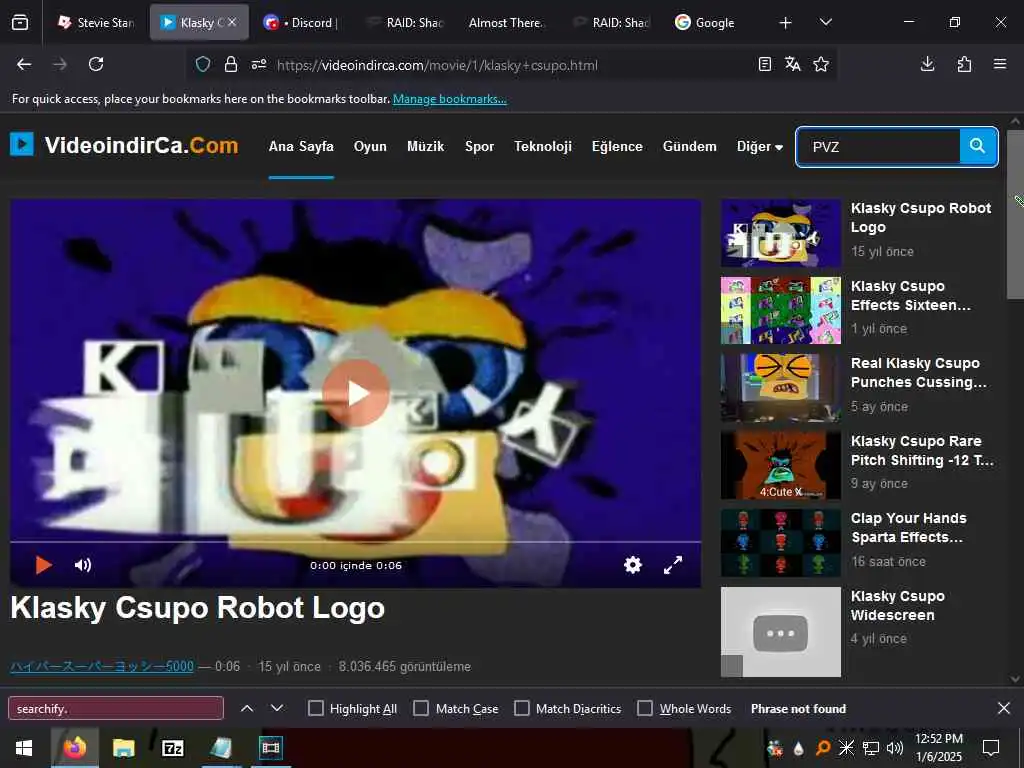Open Ana Sayfa menu item
Viewport: 1024px width, 768px height.
pyautogui.click(x=301, y=146)
